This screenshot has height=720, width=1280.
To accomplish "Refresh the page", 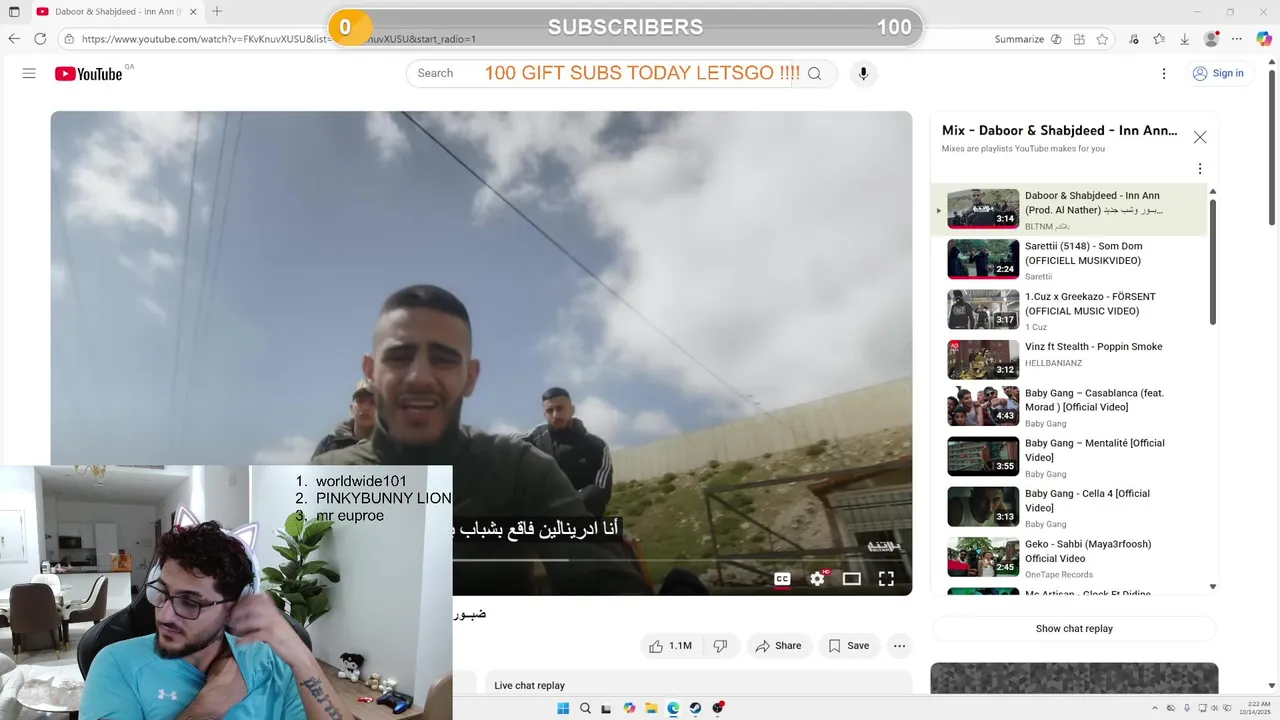I will pos(40,39).
